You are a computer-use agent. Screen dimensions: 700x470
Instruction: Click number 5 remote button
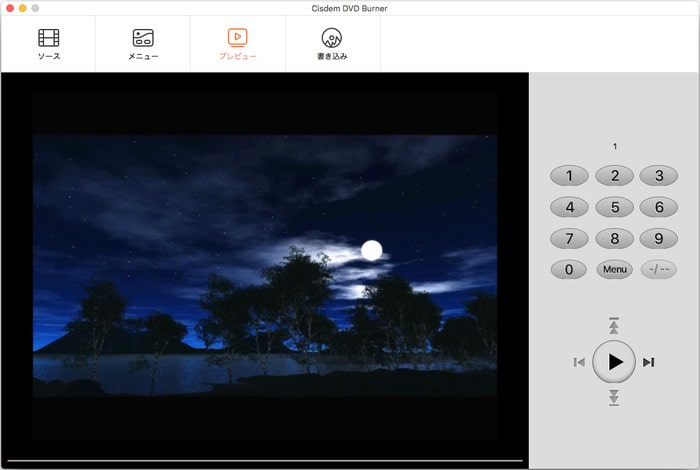[x=615, y=207]
